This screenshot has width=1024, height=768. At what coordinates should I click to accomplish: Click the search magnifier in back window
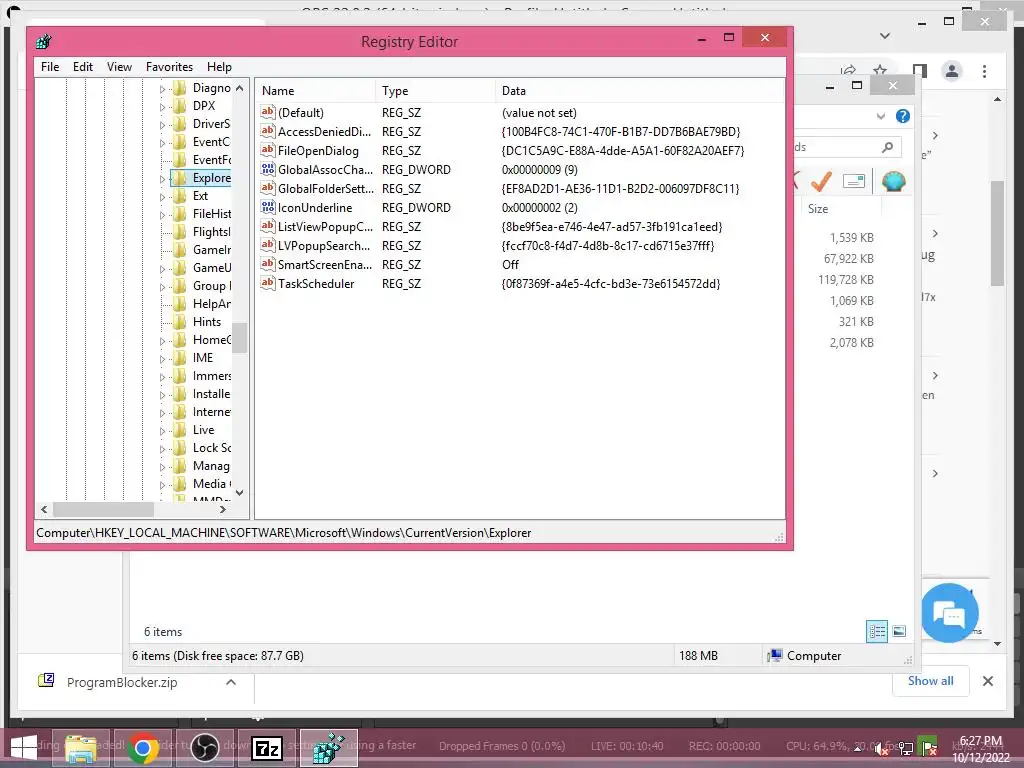(x=887, y=147)
